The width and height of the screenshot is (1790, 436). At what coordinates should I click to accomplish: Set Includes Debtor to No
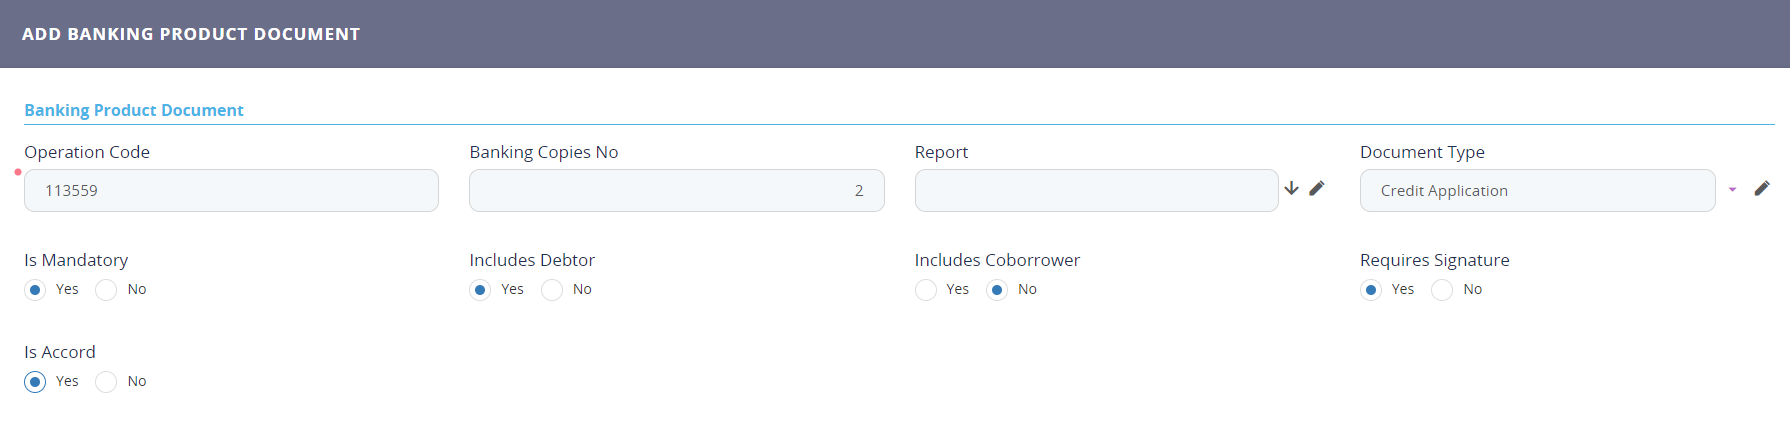pos(552,290)
